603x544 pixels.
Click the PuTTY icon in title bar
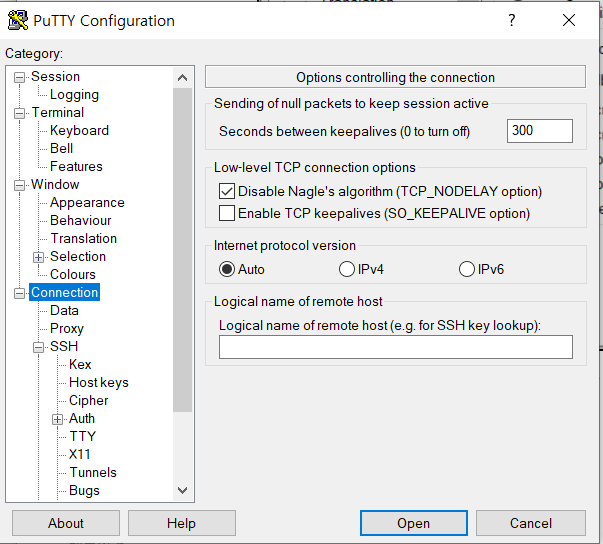pyautogui.click(x=18, y=20)
